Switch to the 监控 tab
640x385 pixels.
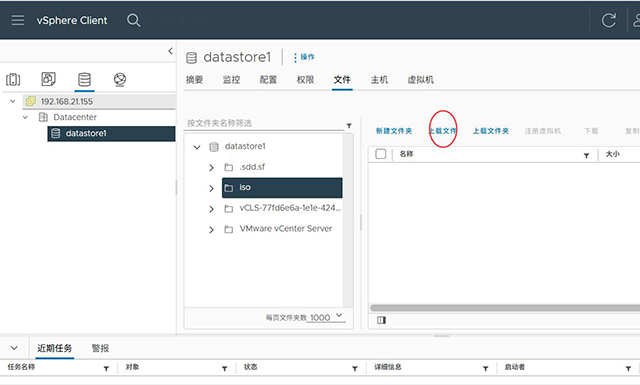coord(231,80)
